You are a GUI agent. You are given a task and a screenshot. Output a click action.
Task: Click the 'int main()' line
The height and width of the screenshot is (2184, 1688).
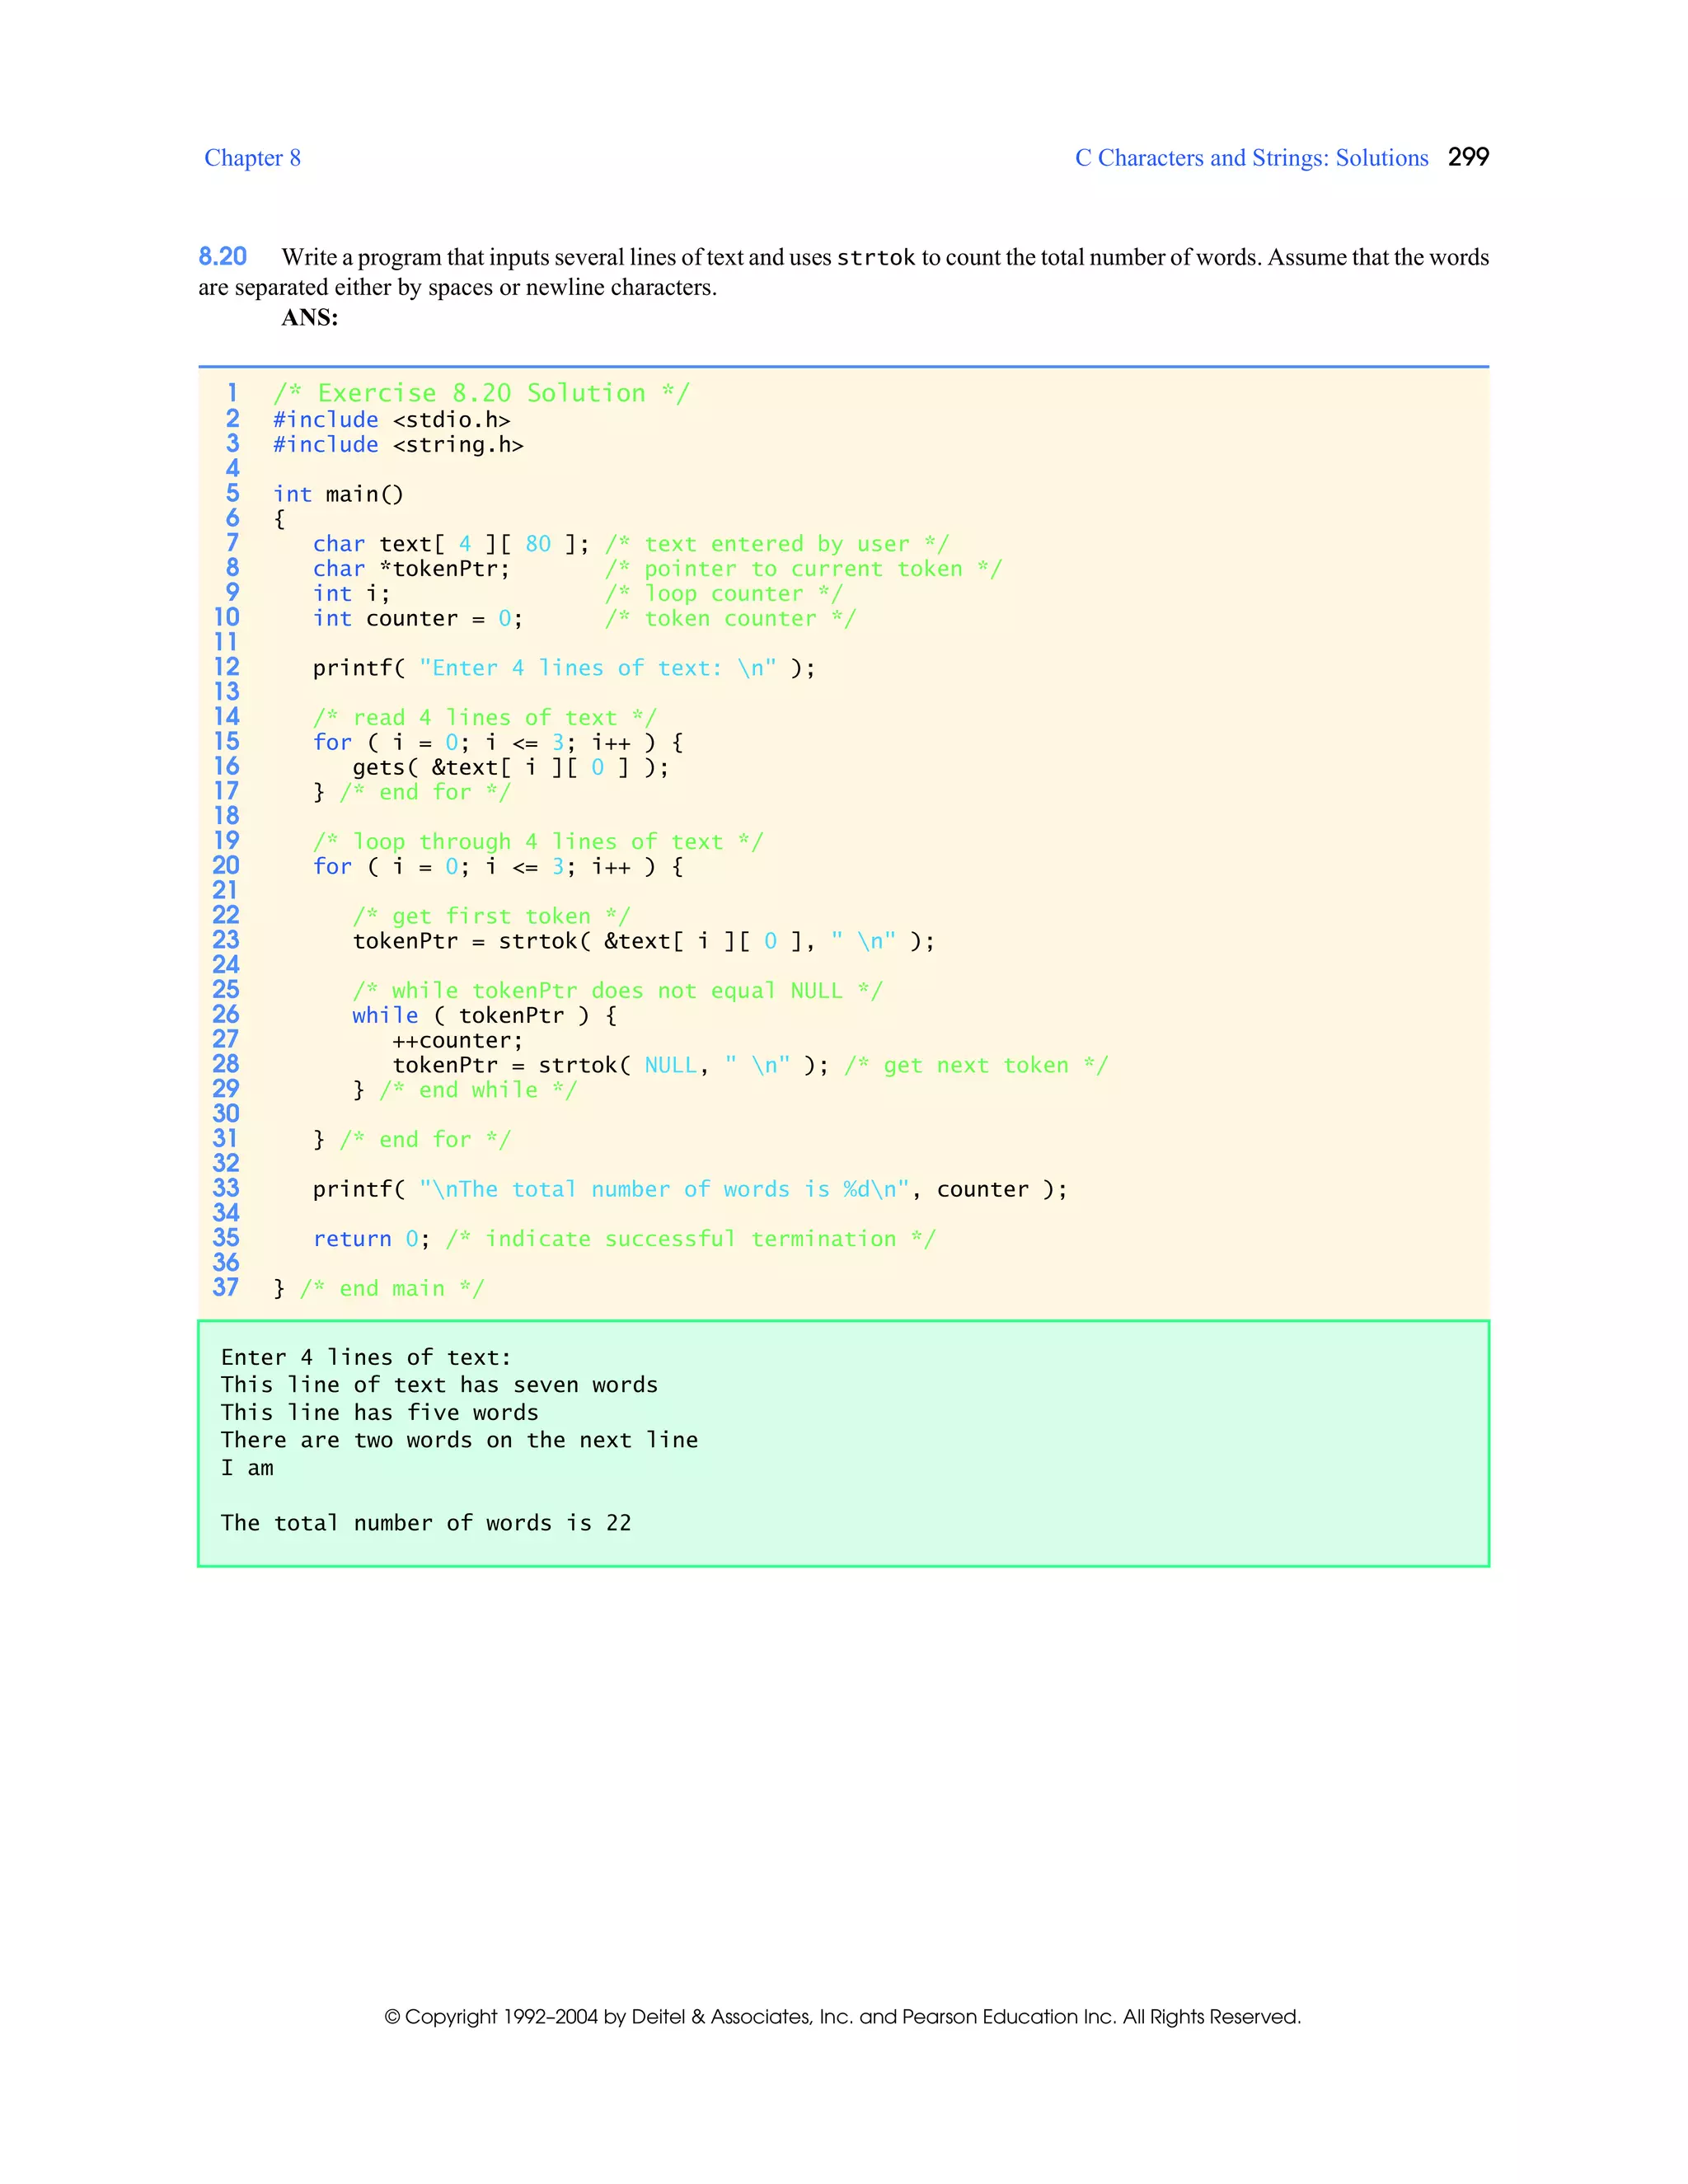tap(338, 494)
